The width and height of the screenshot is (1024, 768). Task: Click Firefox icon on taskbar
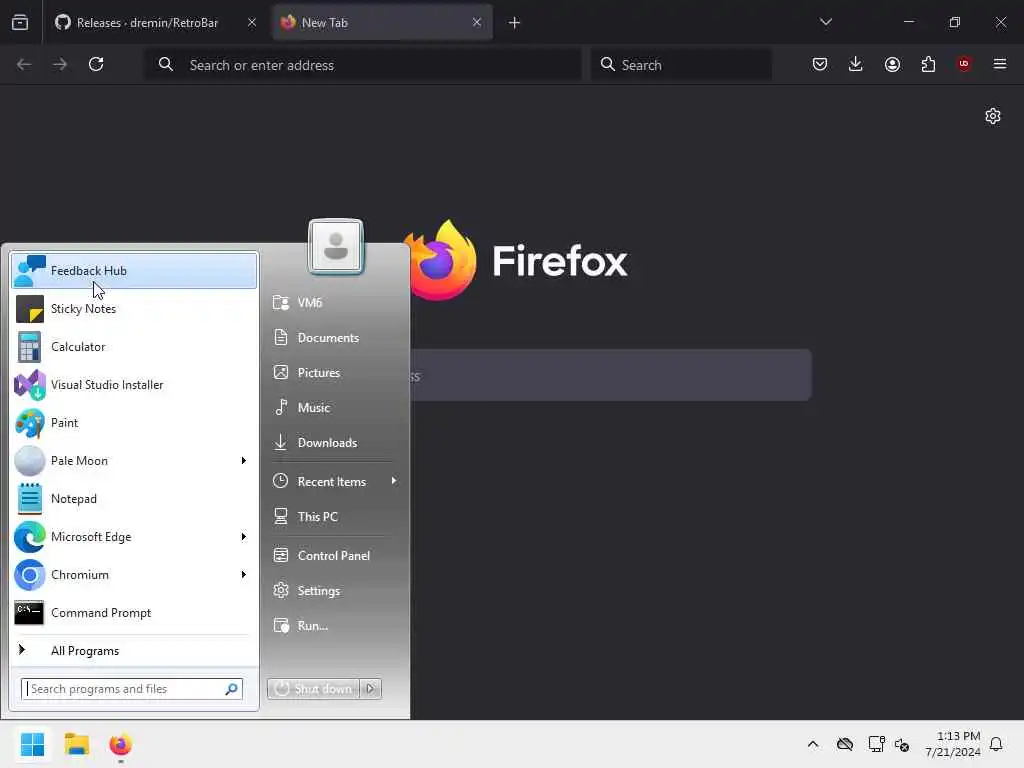point(121,744)
